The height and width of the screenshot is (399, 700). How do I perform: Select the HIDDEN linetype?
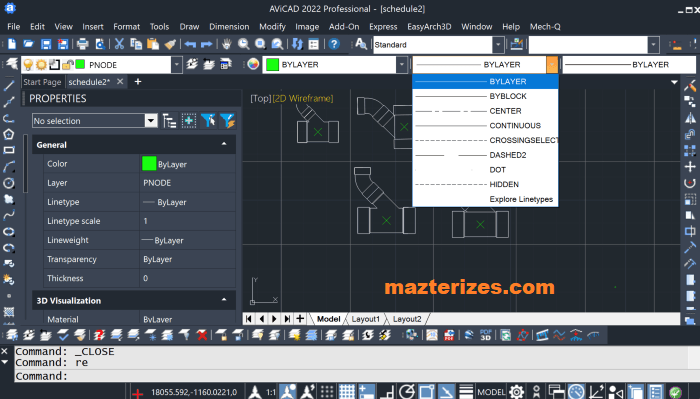(485, 184)
